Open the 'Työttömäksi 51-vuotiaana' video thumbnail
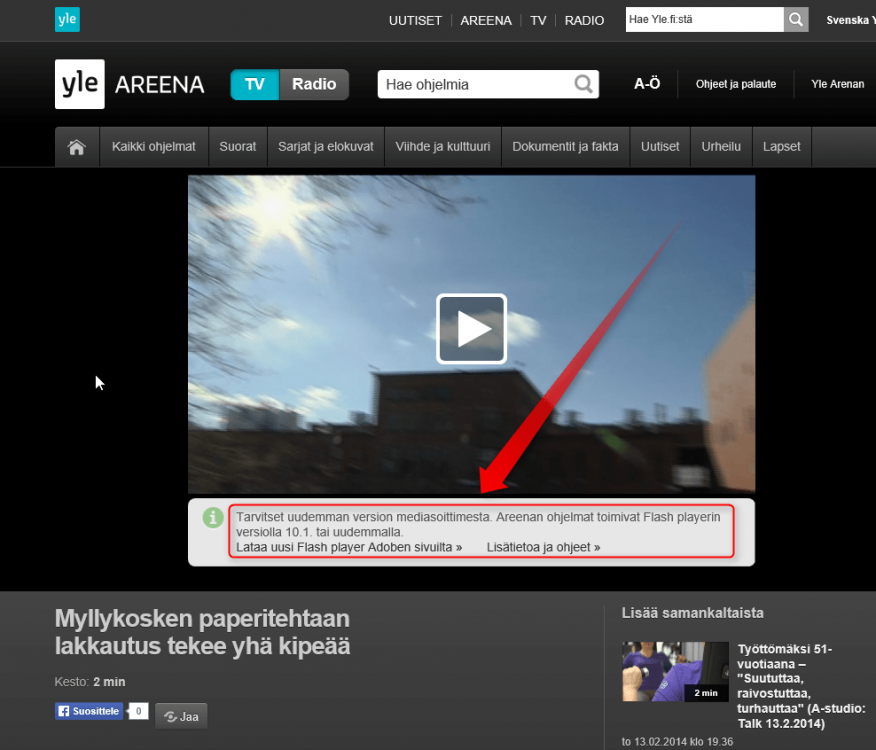876x750 pixels. tap(675, 672)
